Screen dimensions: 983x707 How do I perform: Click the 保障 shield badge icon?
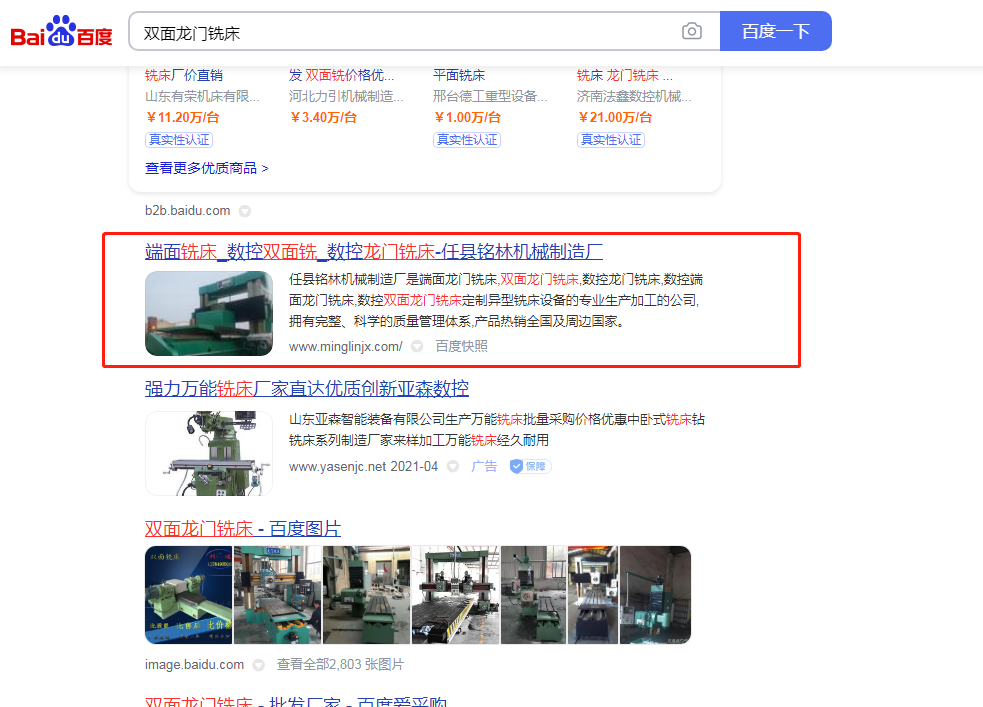click(x=530, y=466)
